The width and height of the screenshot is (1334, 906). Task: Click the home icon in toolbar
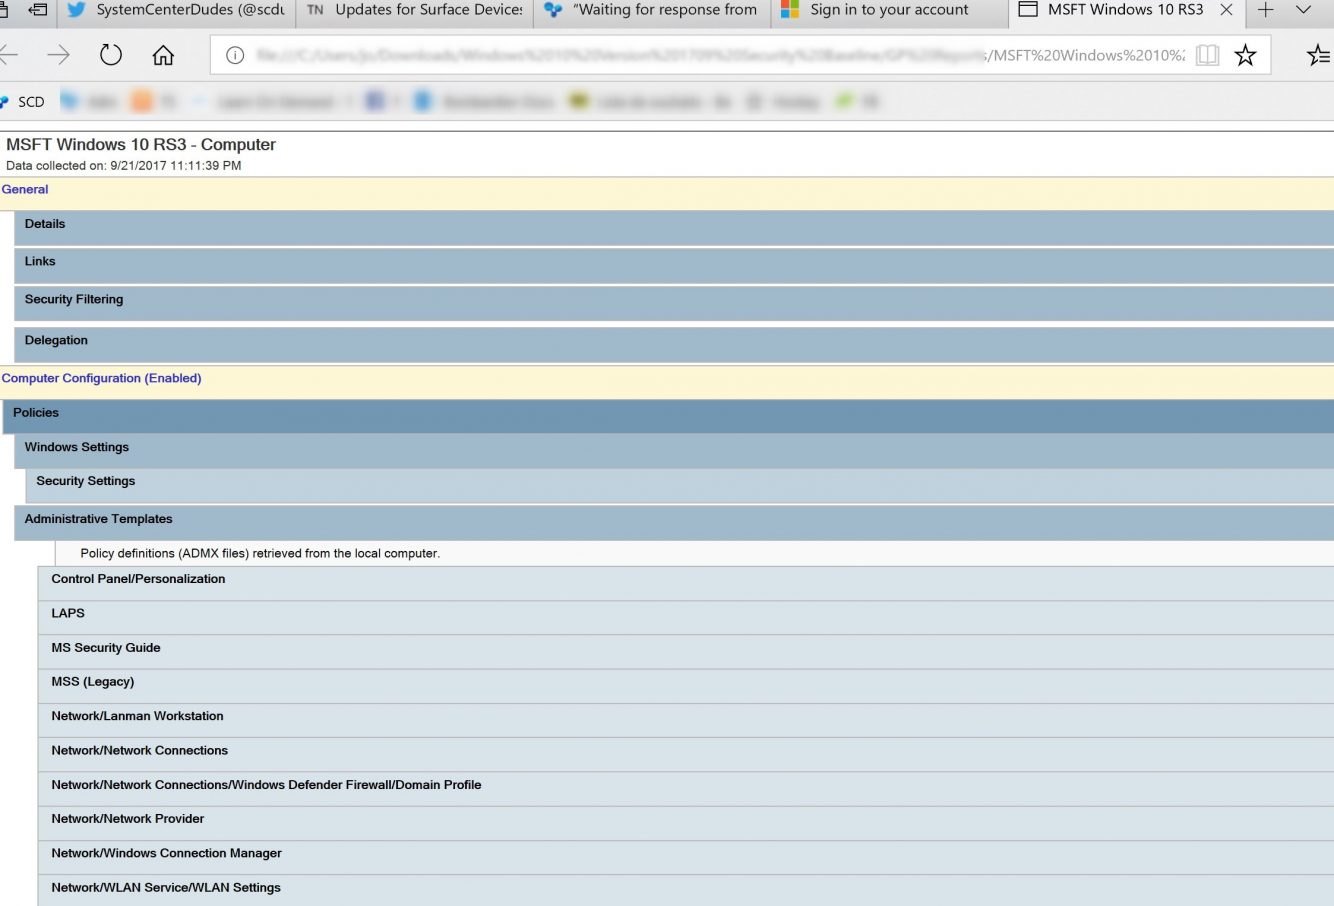click(163, 55)
